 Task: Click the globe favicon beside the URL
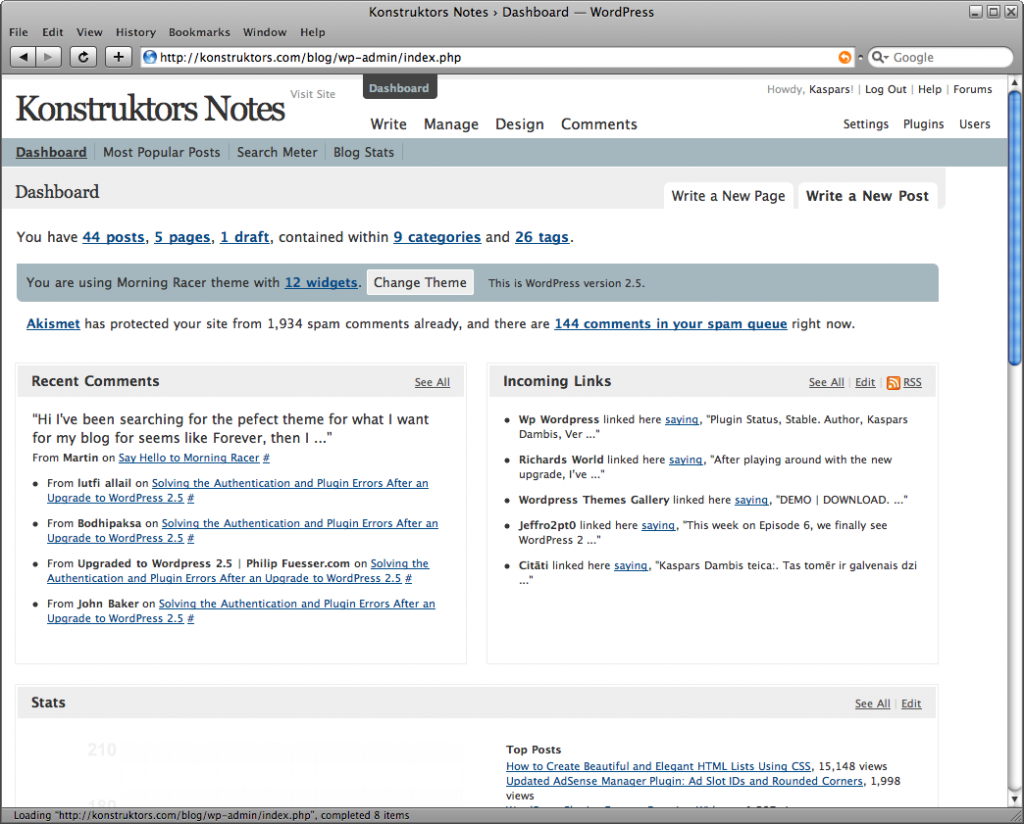click(150, 58)
